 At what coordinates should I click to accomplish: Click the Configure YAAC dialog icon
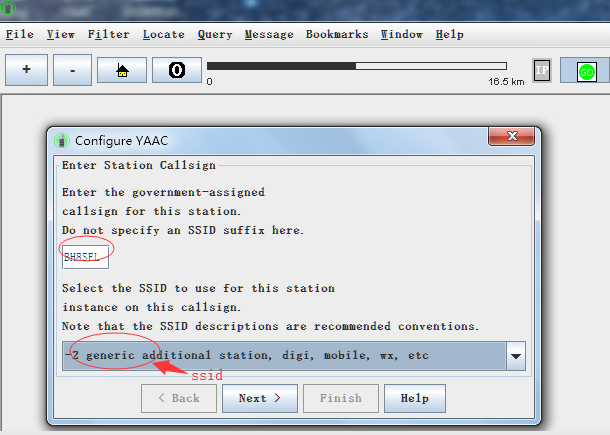point(62,140)
